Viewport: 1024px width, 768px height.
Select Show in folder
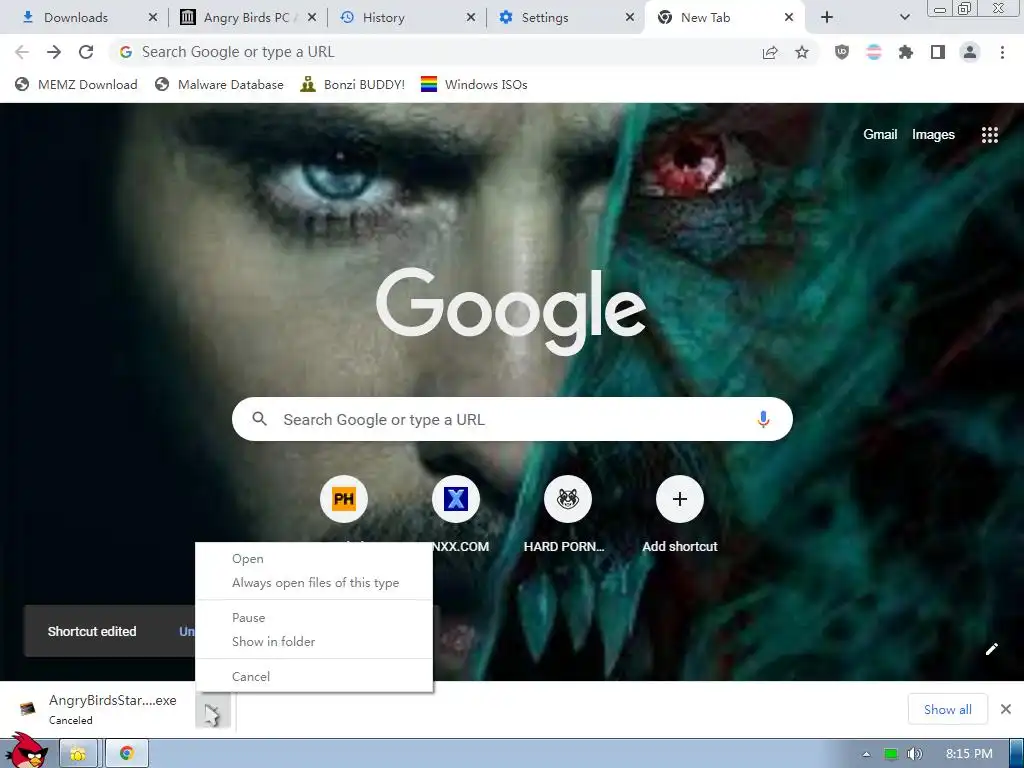tap(313, 641)
